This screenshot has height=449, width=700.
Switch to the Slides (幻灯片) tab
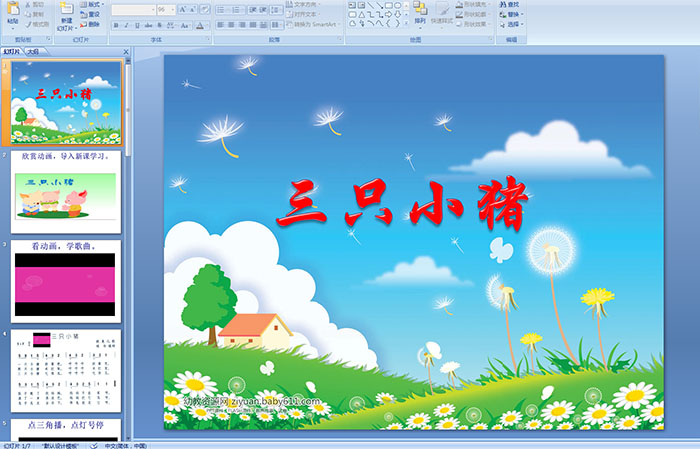click(11, 51)
